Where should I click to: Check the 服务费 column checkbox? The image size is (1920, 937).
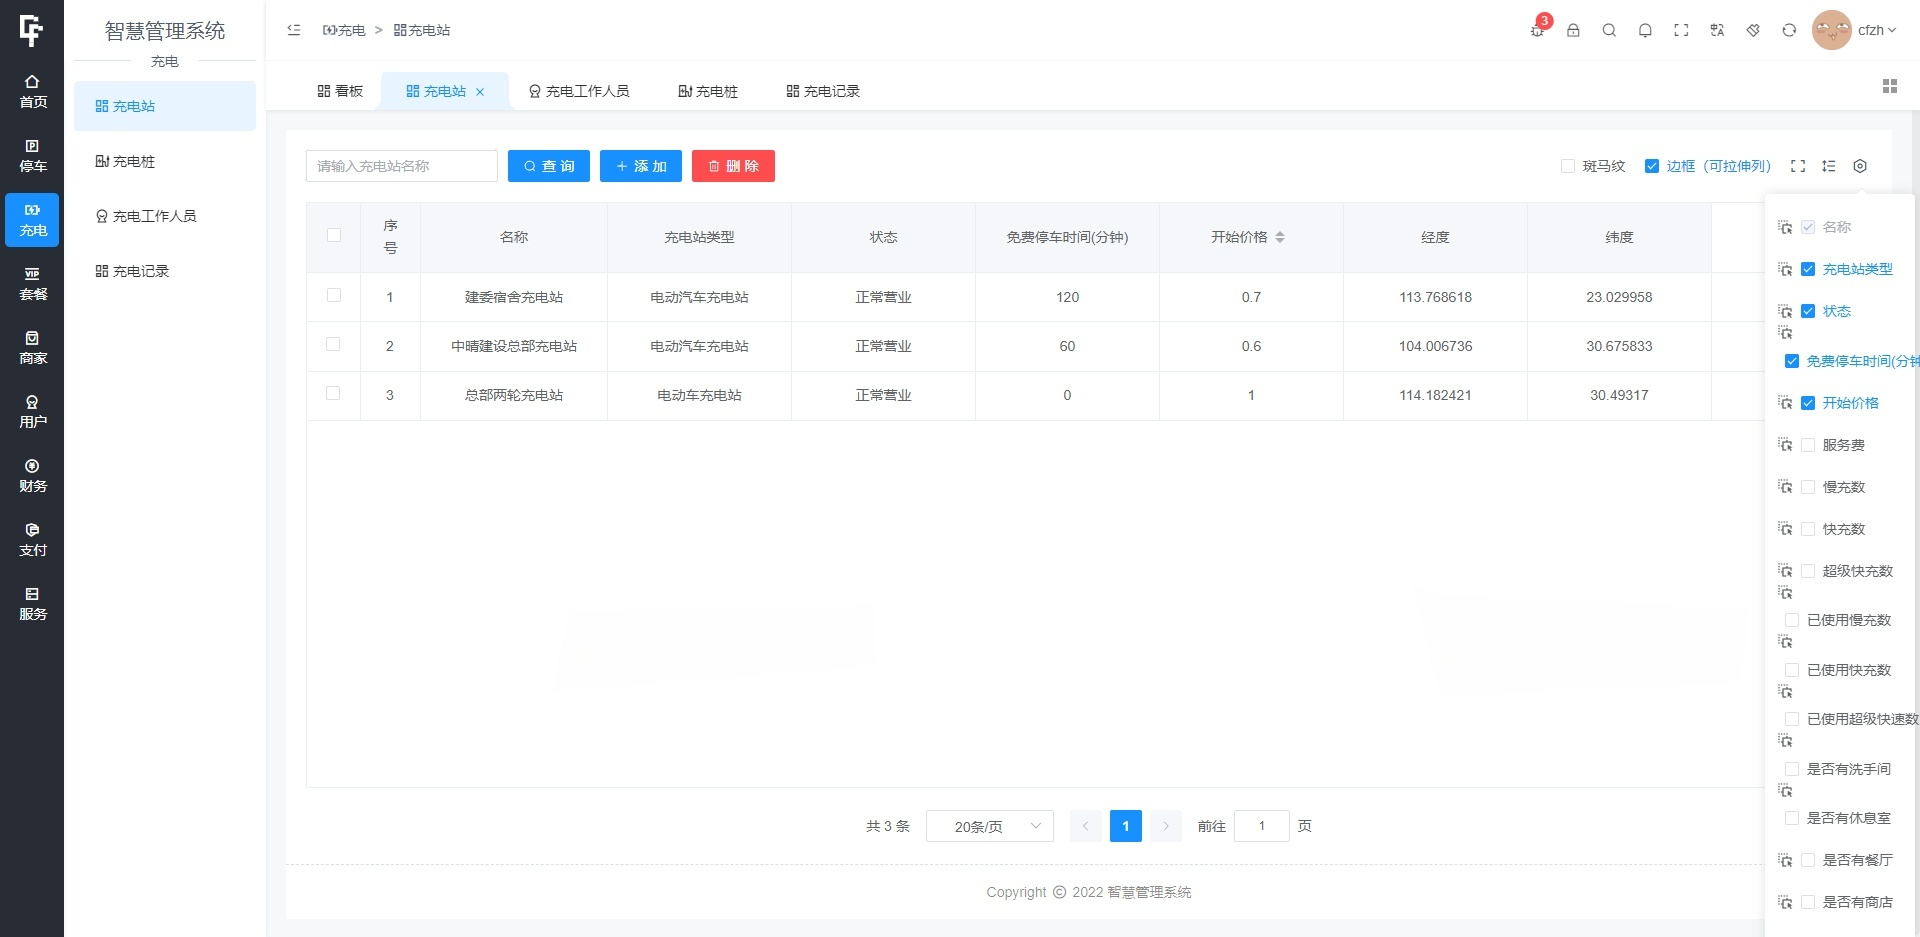[1808, 445]
